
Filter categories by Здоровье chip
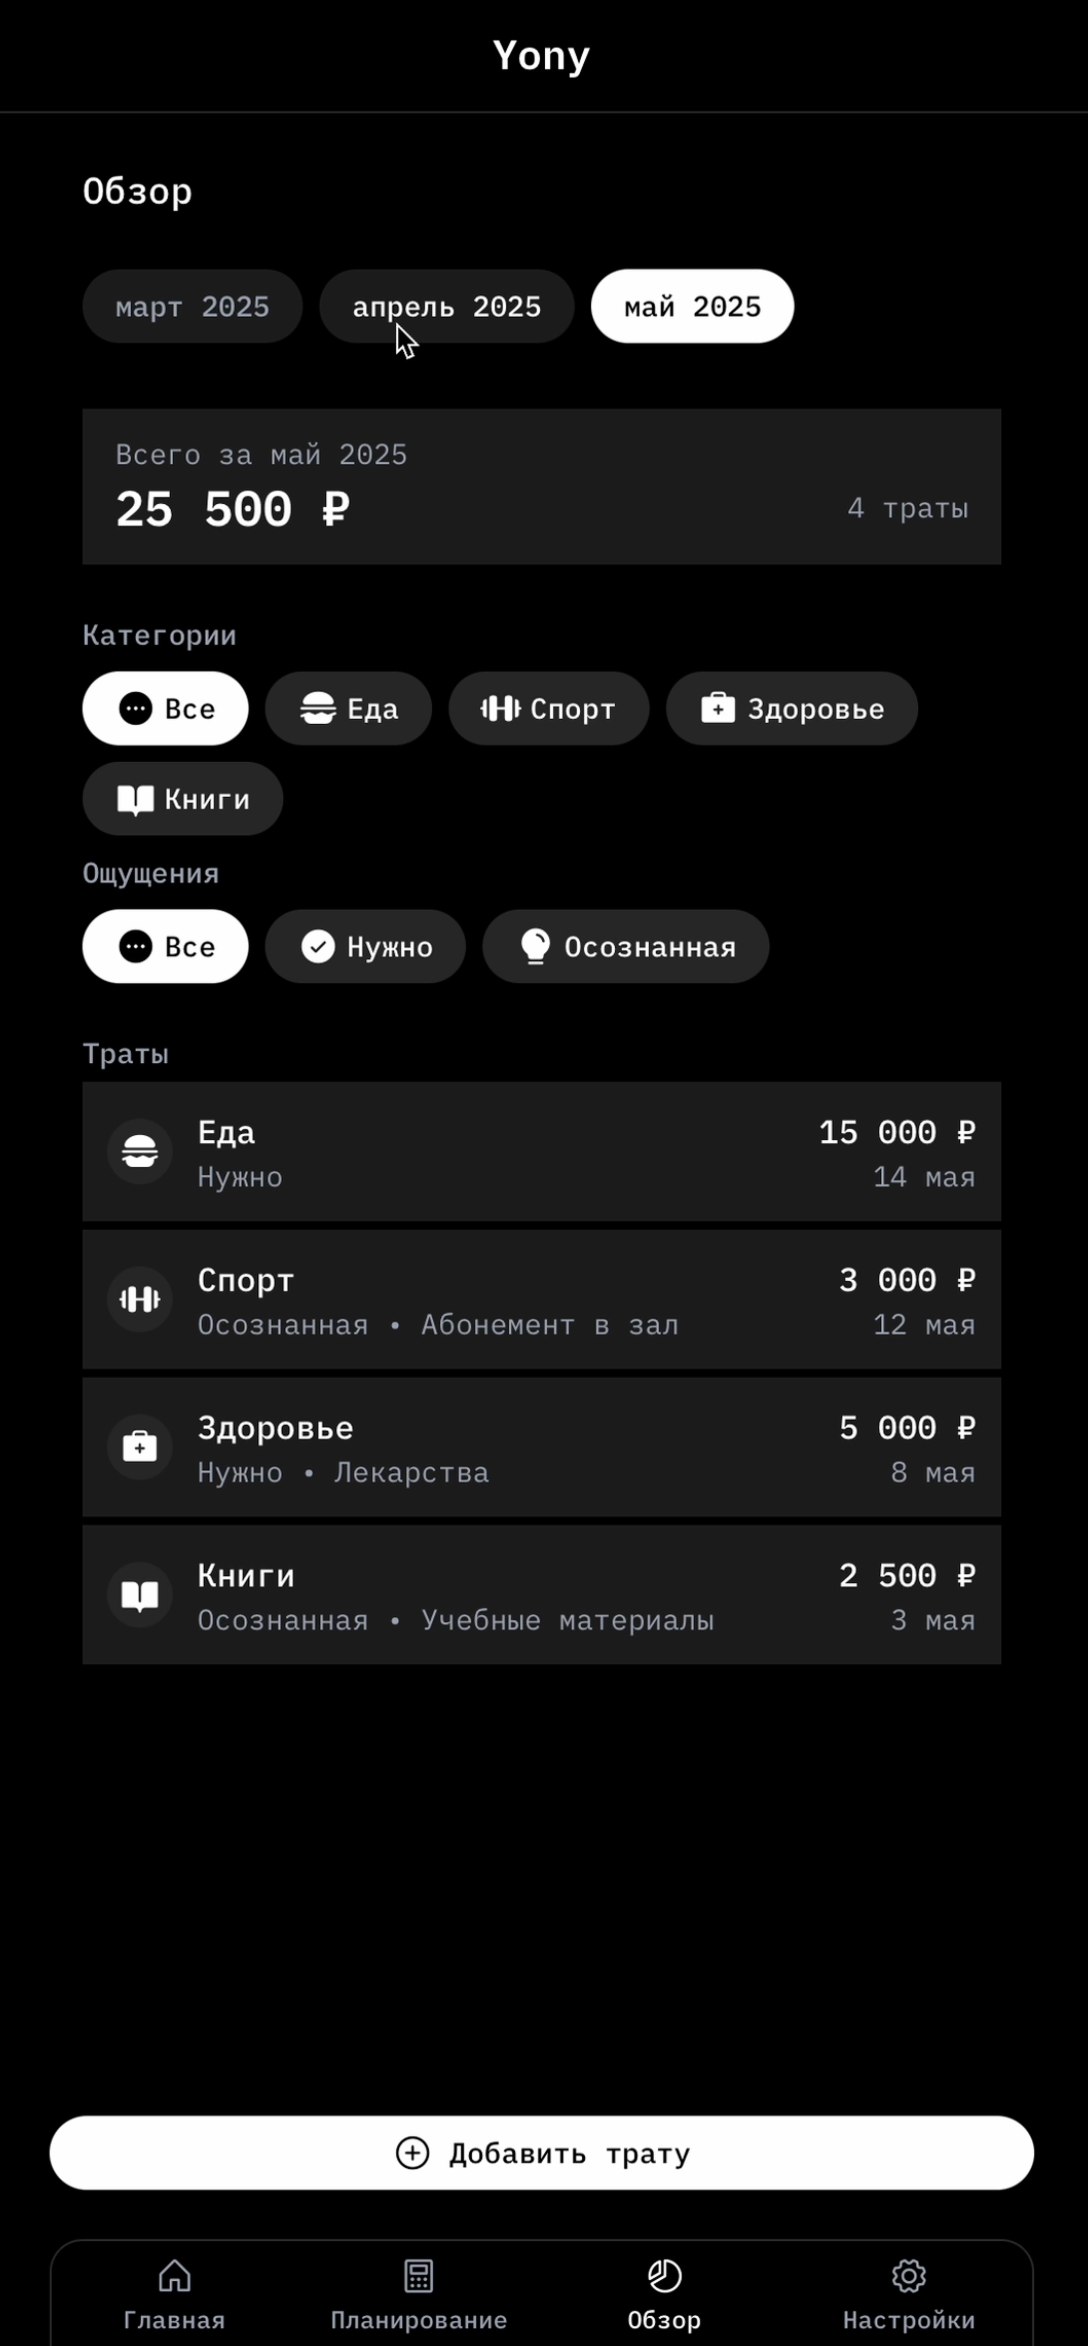(792, 708)
